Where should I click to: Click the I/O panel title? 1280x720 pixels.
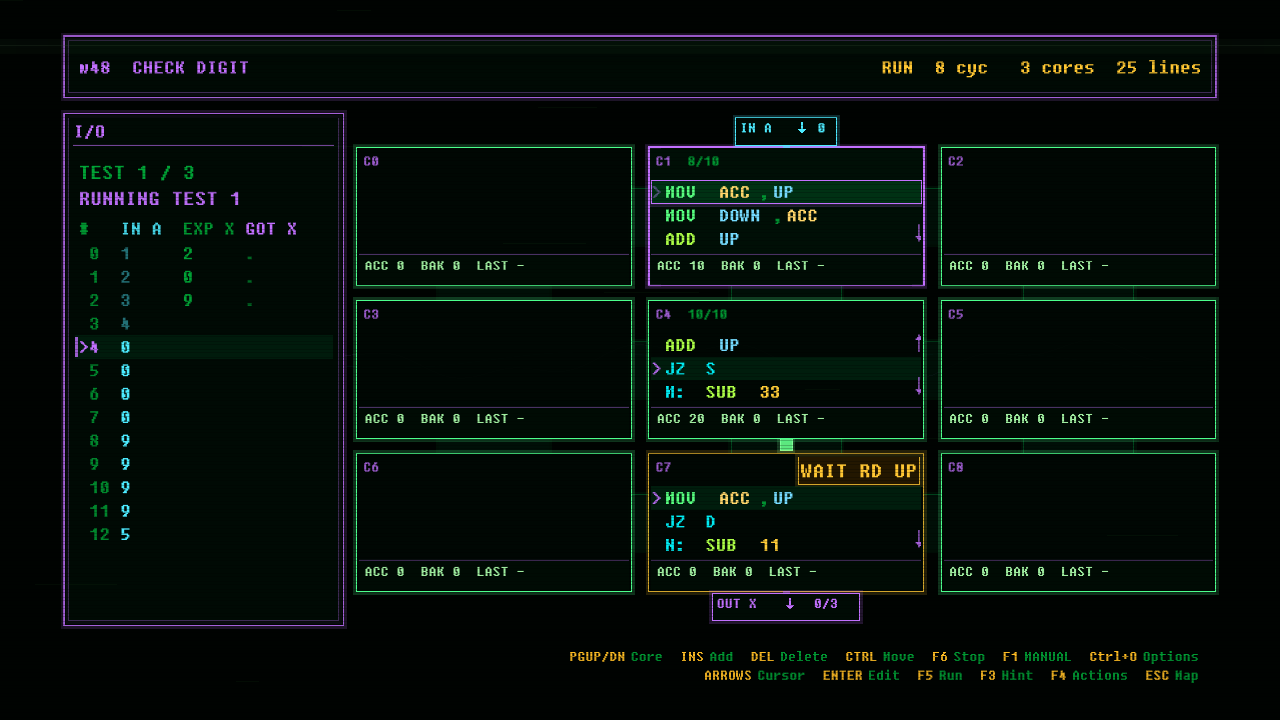click(x=90, y=131)
